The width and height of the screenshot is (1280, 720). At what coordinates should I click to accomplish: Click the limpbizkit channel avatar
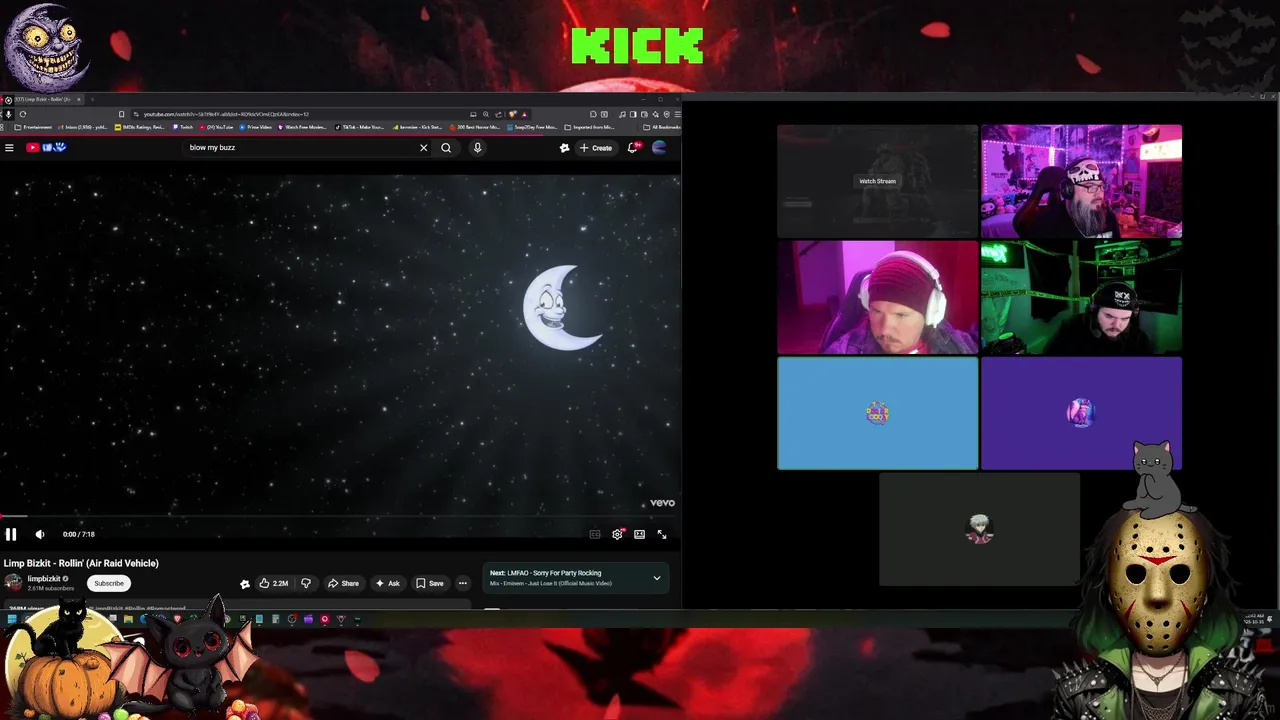(13, 583)
